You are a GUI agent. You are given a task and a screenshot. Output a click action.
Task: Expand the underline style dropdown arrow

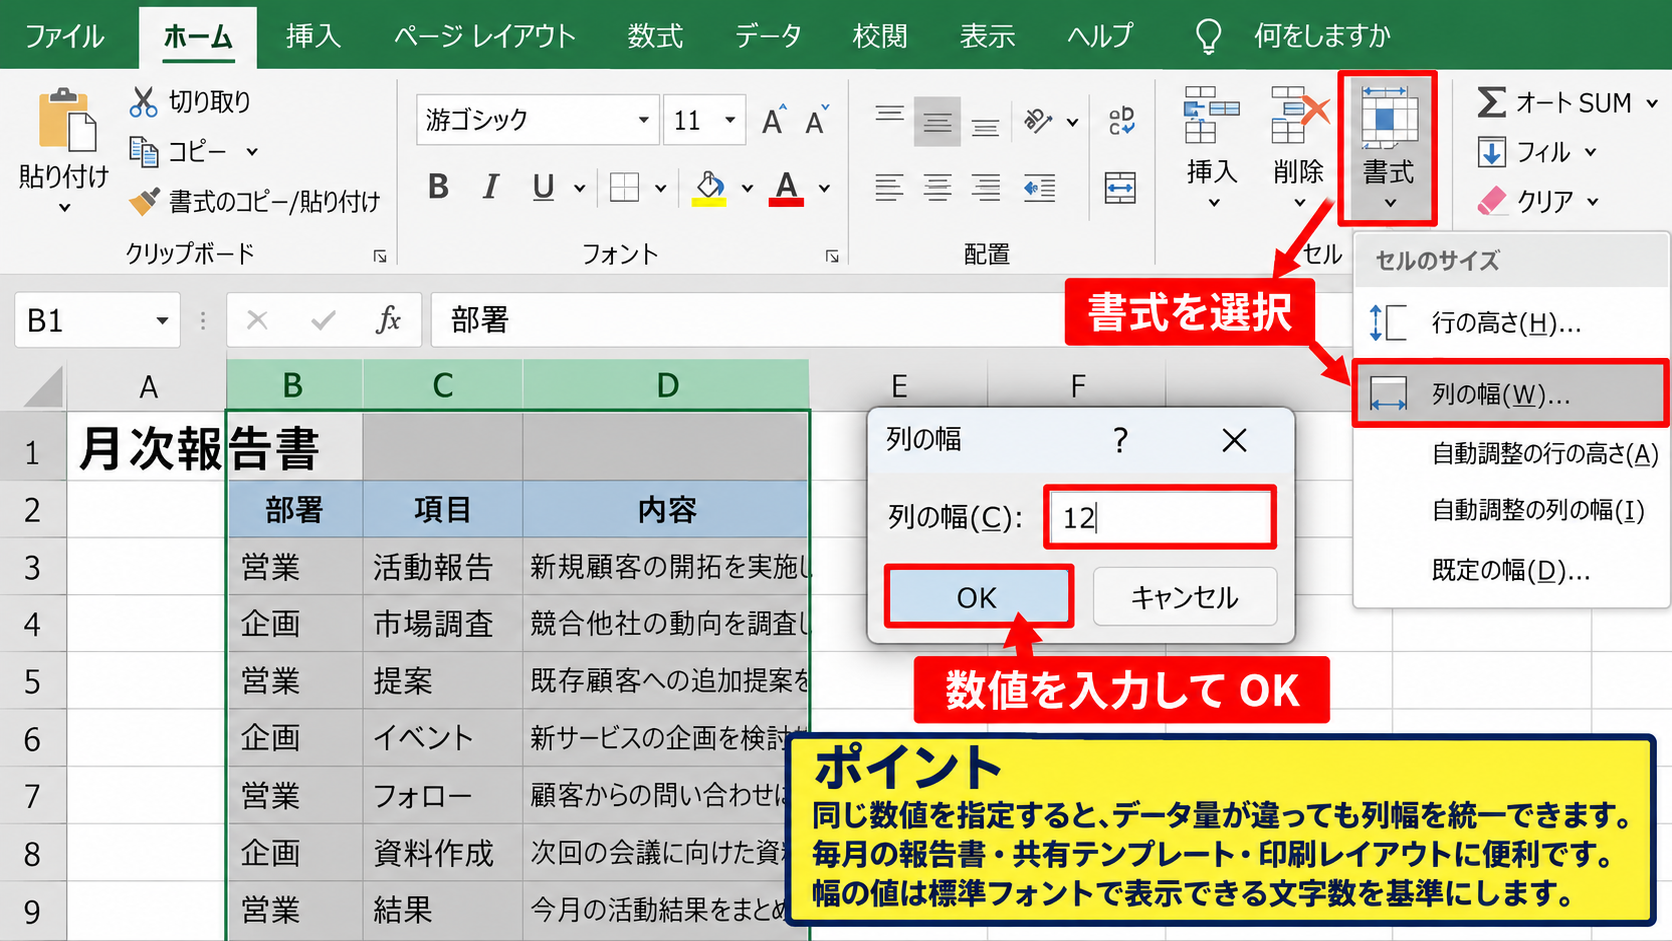click(579, 188)
